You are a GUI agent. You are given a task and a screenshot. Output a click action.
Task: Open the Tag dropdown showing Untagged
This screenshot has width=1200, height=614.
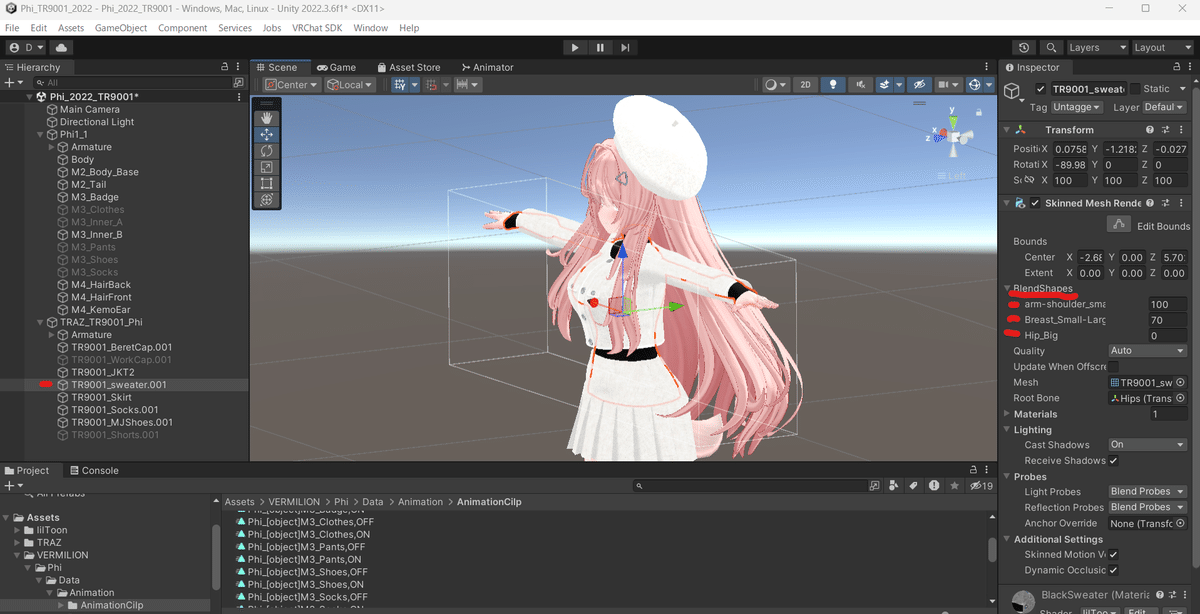(1077, 107)
